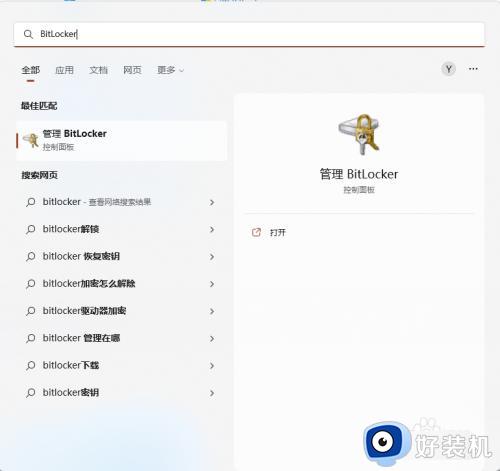
Task: Open 管理 BitLocker best match result
Action: (121, 141)
